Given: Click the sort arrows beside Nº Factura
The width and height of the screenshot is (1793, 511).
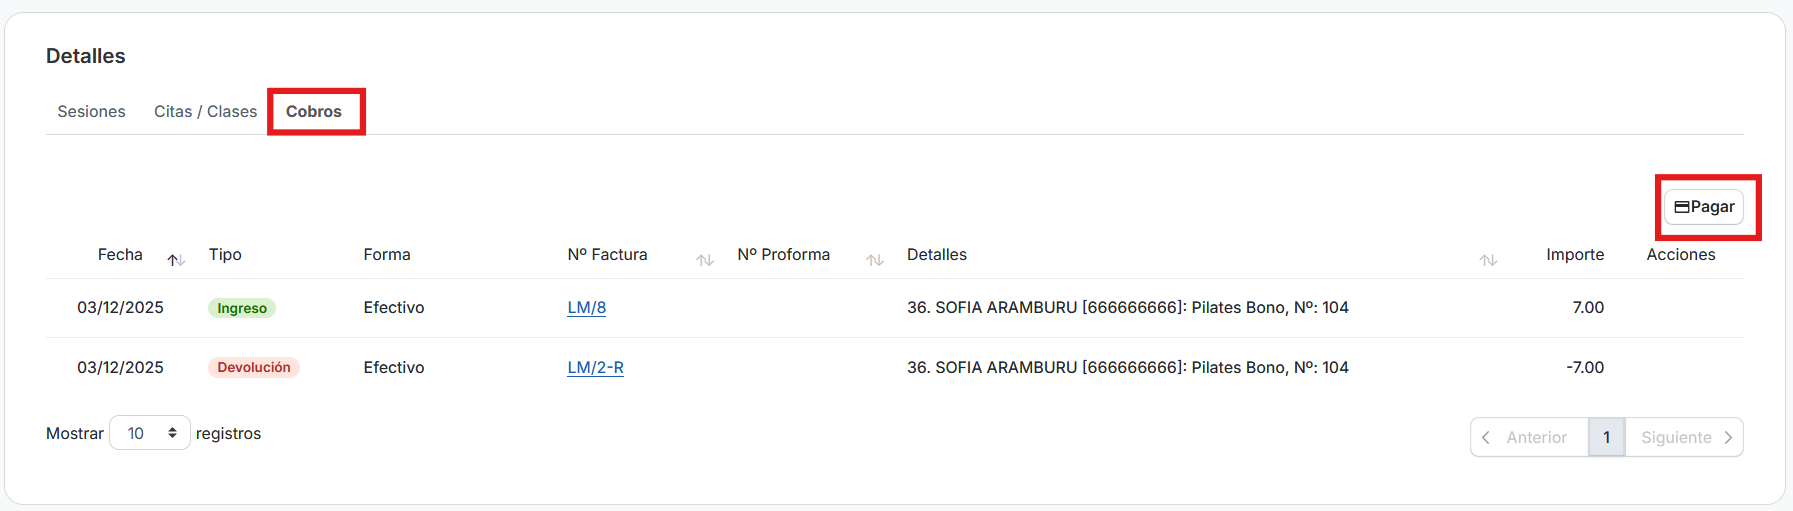Looking at the screenshot, I should click(705, 260).
